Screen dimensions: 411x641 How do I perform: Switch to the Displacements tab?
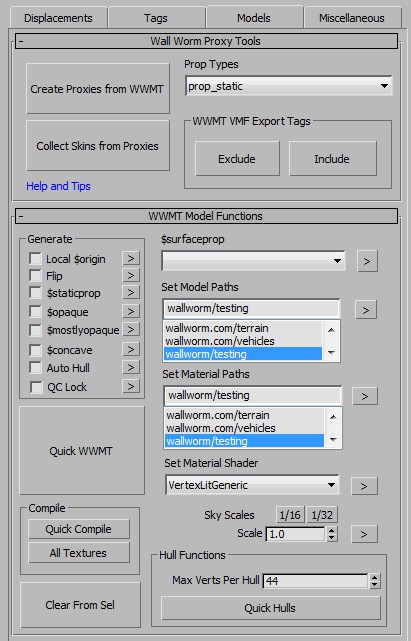(58, 18)
